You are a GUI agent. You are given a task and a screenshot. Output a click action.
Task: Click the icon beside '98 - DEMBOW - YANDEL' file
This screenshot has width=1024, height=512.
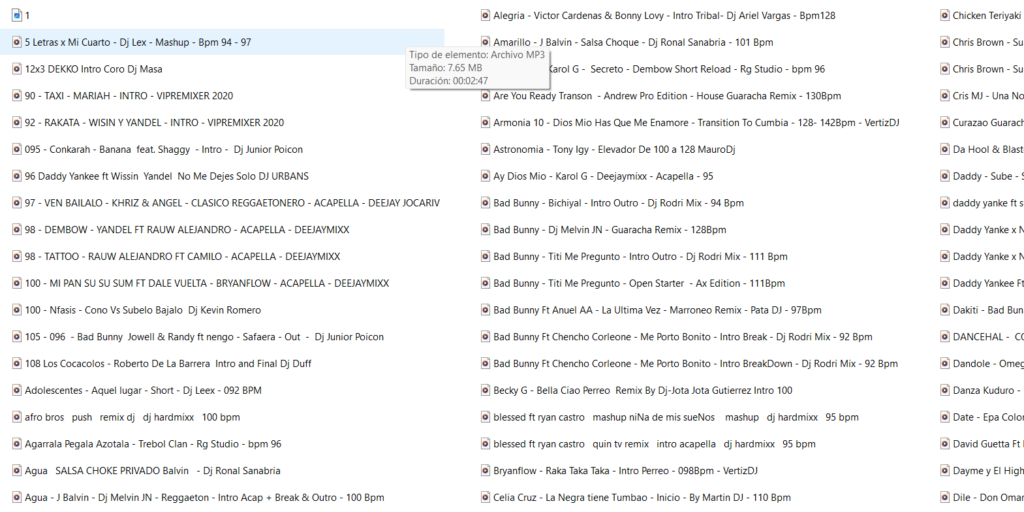pyautogui.click(x=16, y=229)
